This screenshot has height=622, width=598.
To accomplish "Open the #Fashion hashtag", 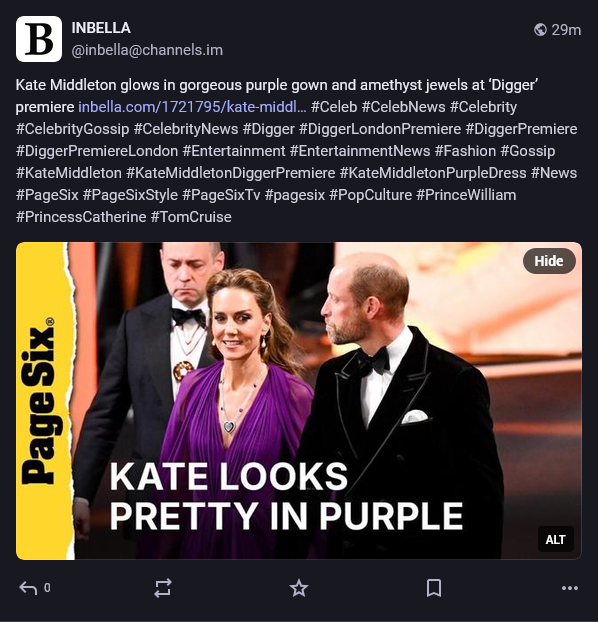I will click(465, 151).
